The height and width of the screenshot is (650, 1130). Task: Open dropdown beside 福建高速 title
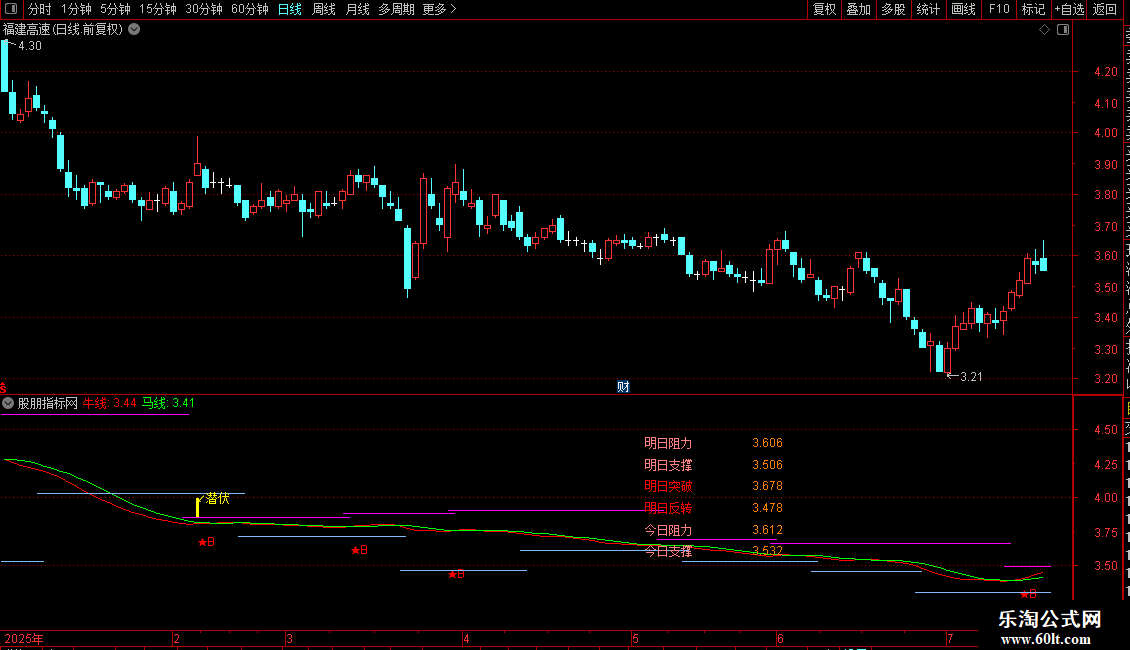[134, 30]
